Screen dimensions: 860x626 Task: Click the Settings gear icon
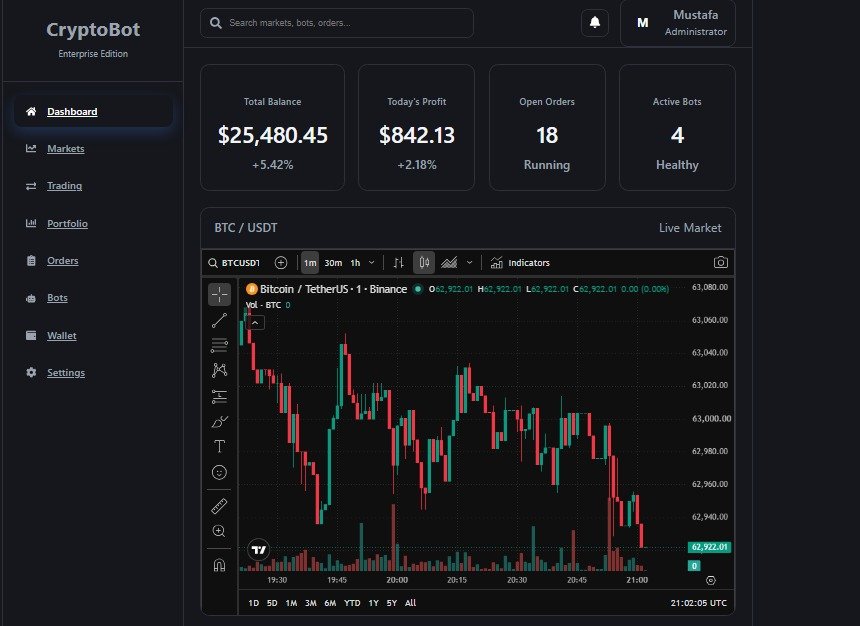pyautogui.click(x=31, y=373)
